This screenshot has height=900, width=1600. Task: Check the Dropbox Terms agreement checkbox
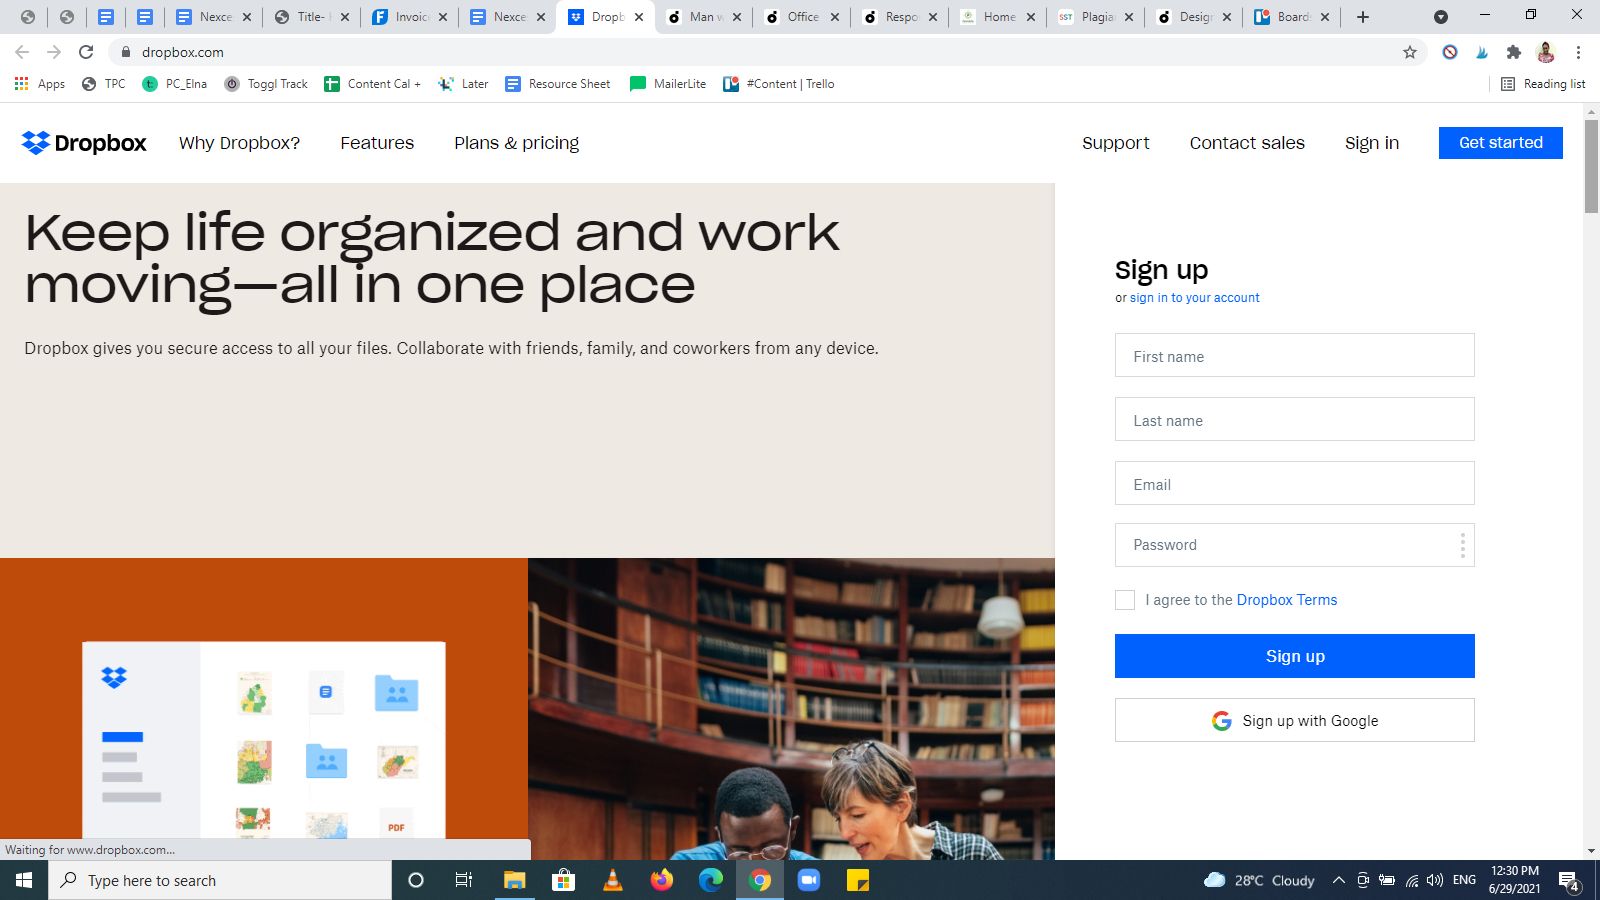tap(1124, 600)
